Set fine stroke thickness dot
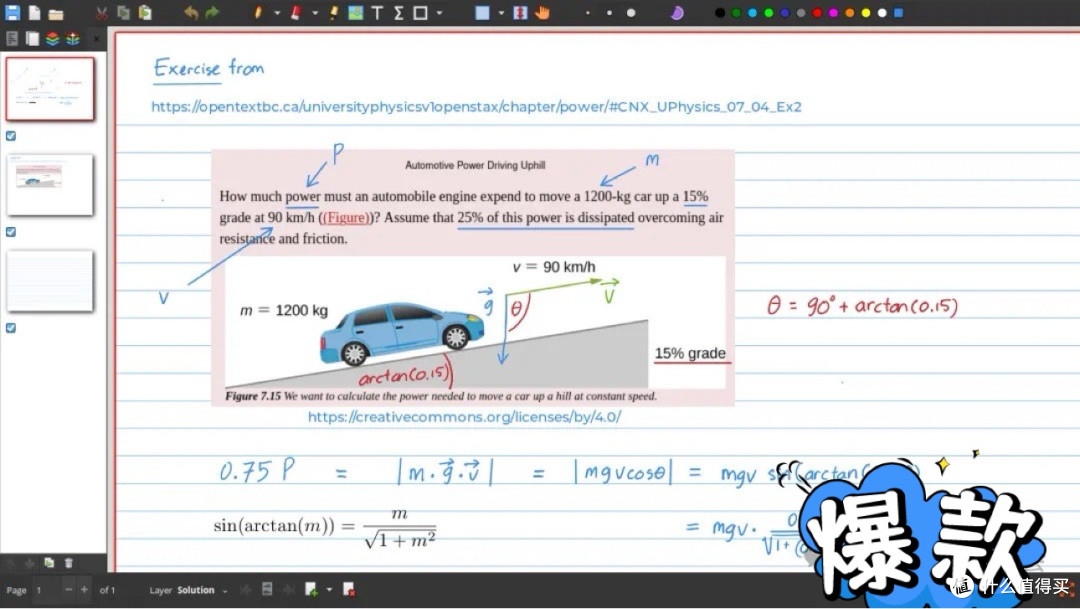 coord(588,12)
